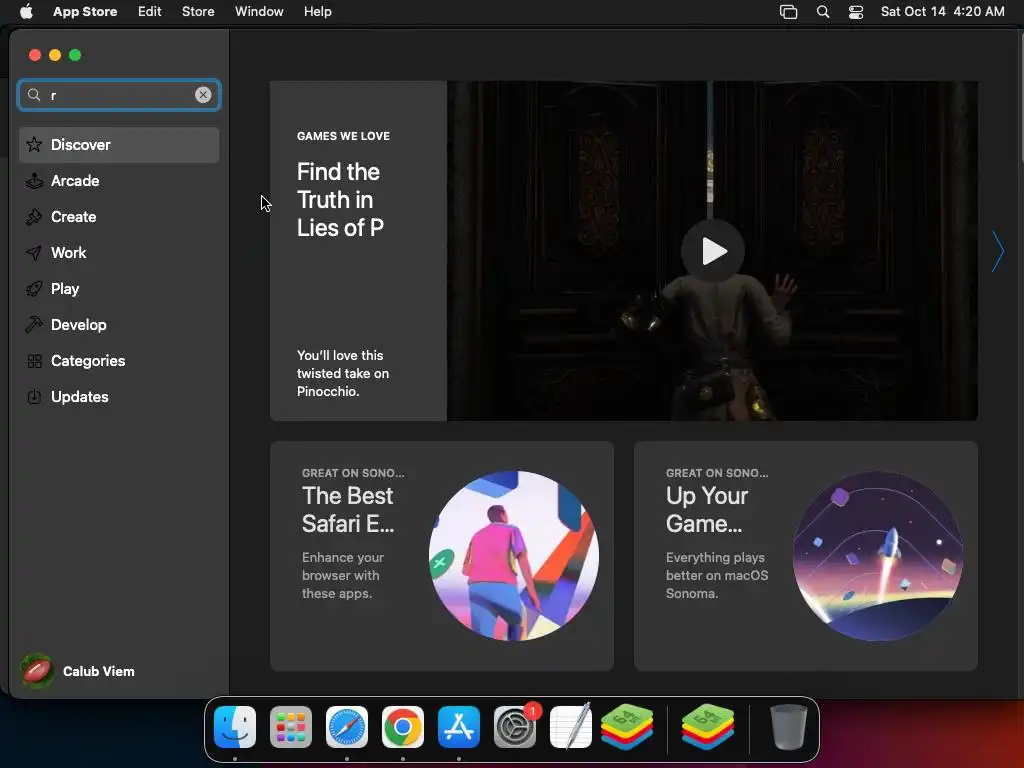
Task: Open The Best Safari Extensions story artwork
Action: click(x=514, y=556)
